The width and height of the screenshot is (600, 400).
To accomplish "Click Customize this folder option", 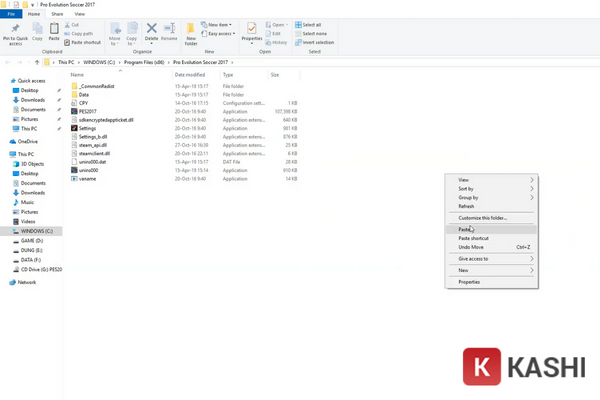I will pos(491,218).
